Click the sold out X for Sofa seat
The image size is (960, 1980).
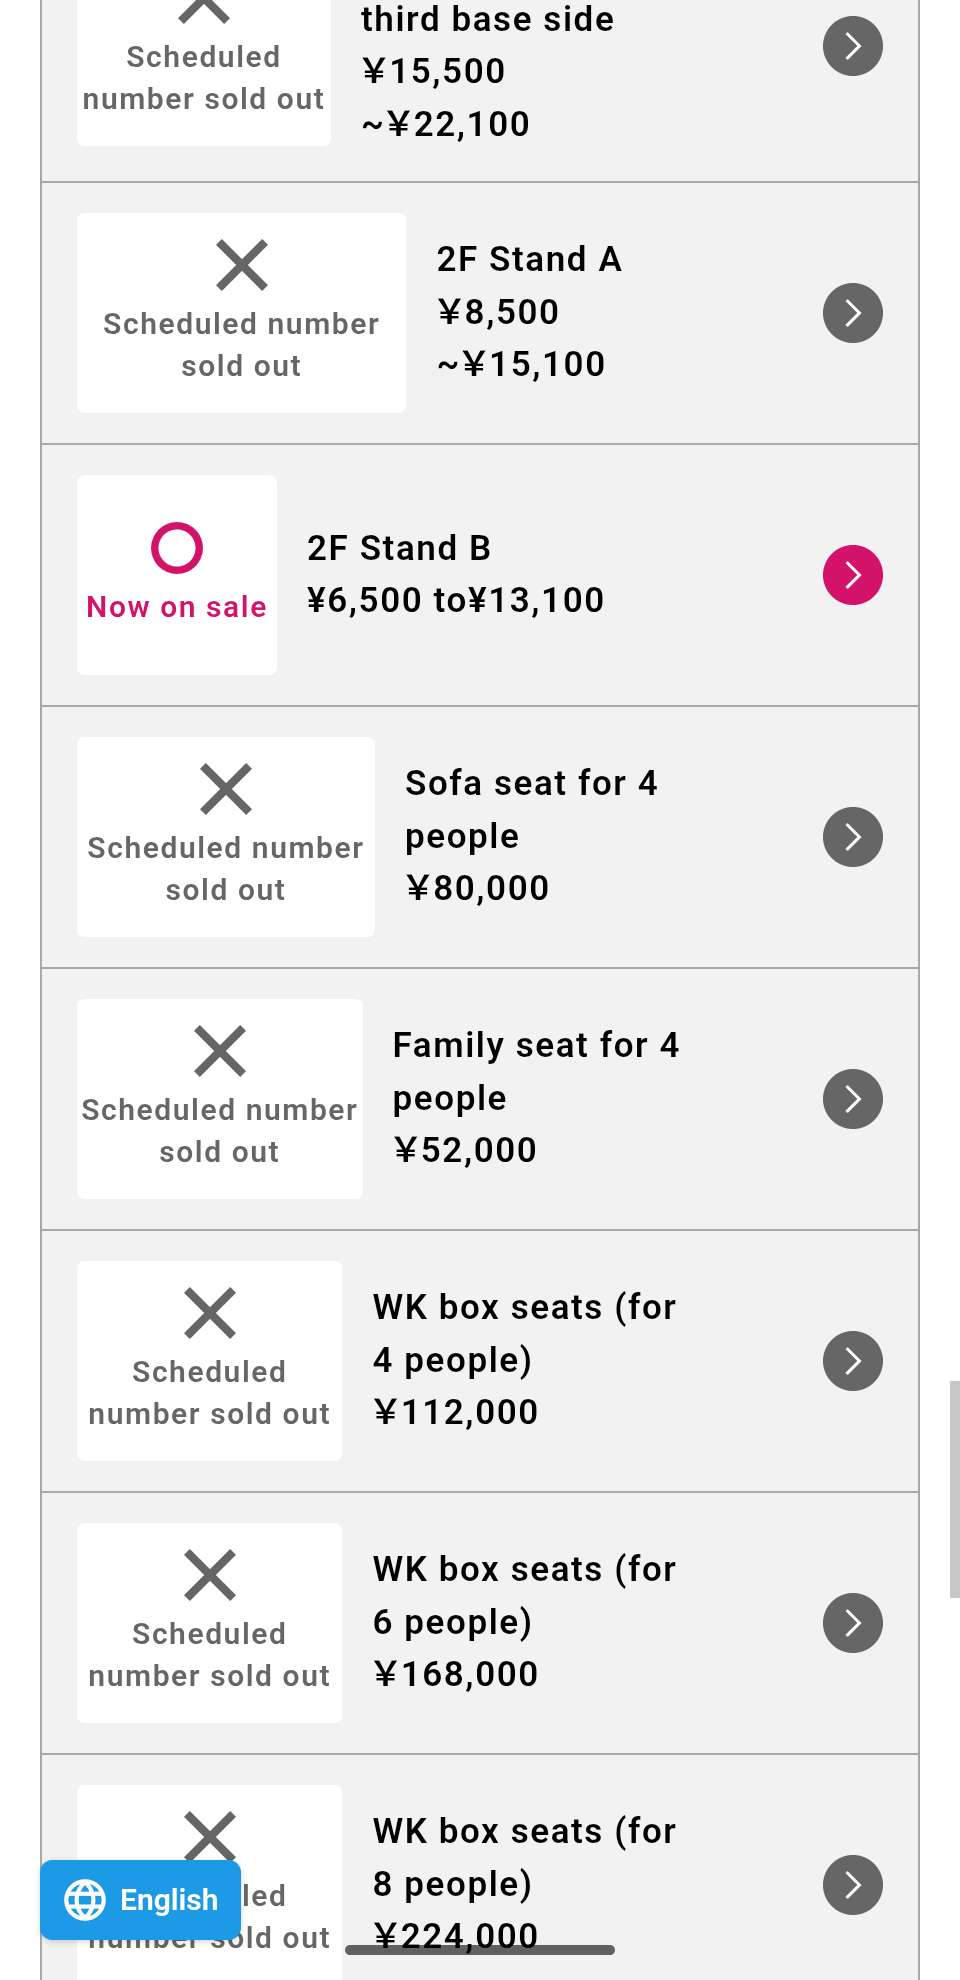tap(226, 789)
